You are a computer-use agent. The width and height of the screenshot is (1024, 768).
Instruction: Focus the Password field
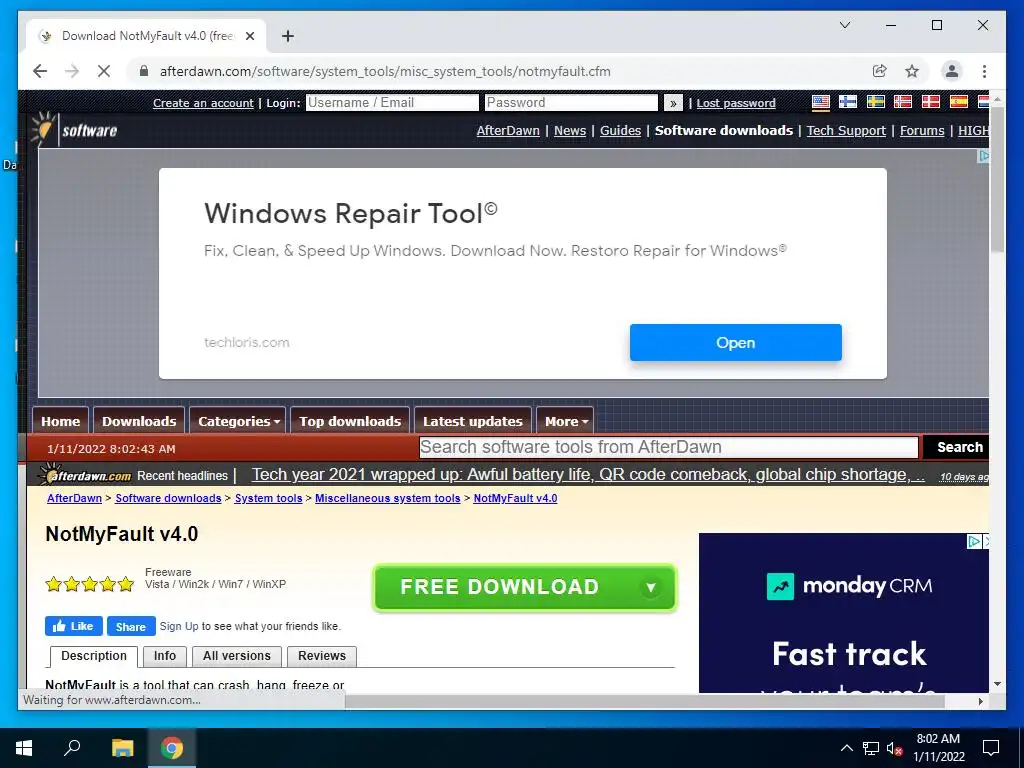[x=571, y=103]
